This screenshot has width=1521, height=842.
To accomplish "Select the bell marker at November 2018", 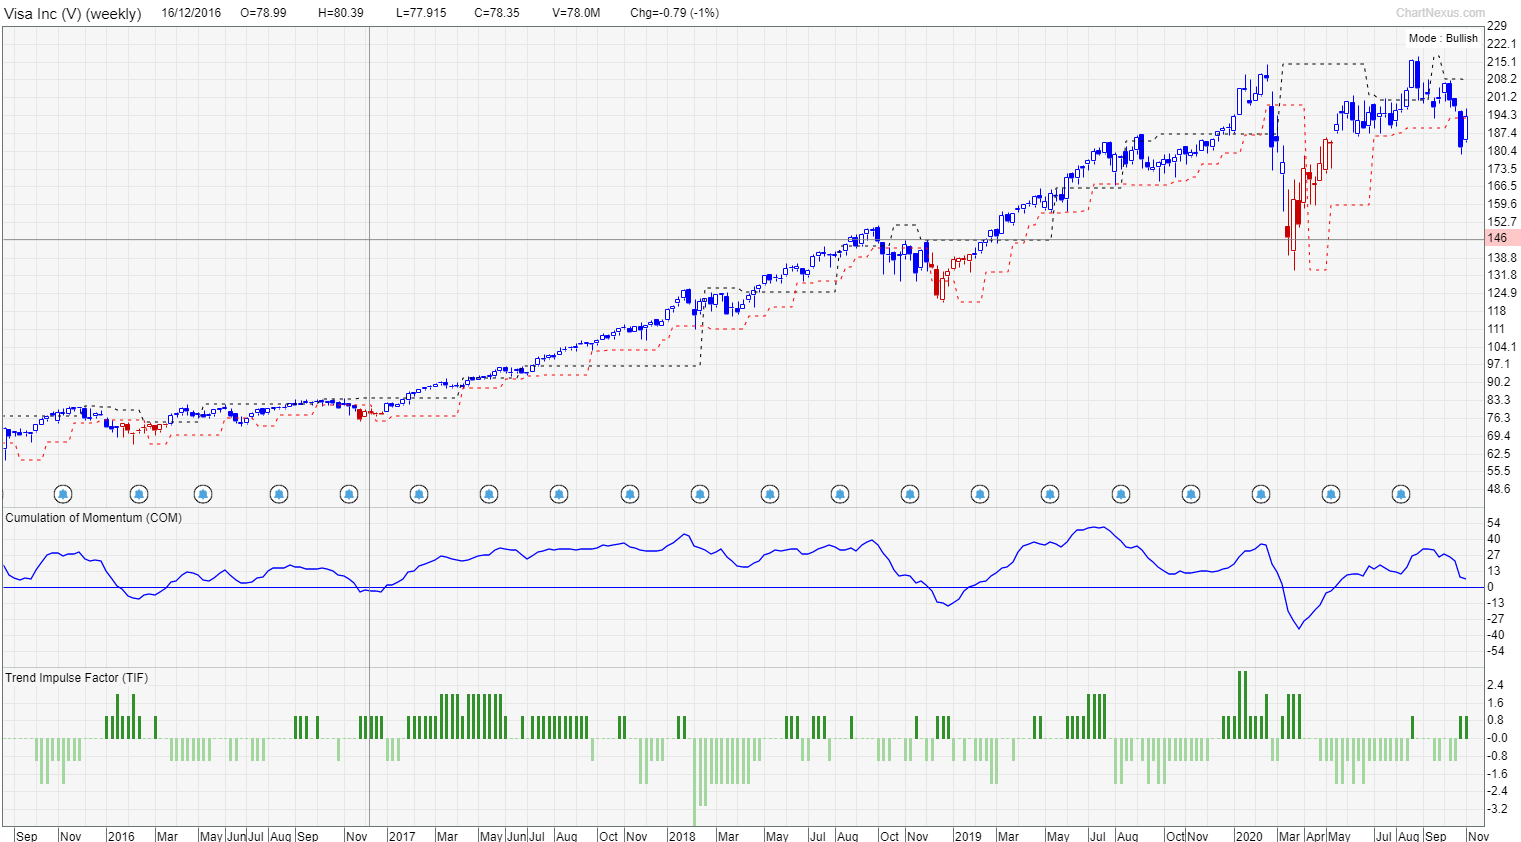I will coord(910,494).
